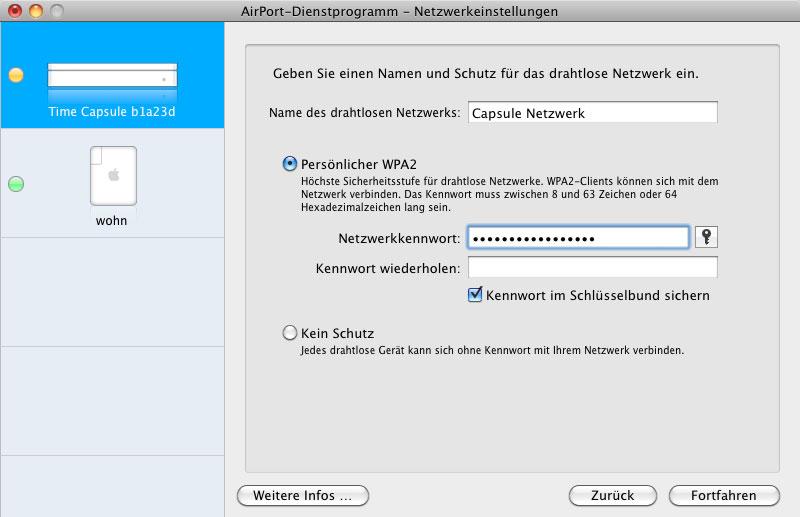Select the Persönlicher WPA2 radio button
800x517 pixels.
(x=290, y=164)
